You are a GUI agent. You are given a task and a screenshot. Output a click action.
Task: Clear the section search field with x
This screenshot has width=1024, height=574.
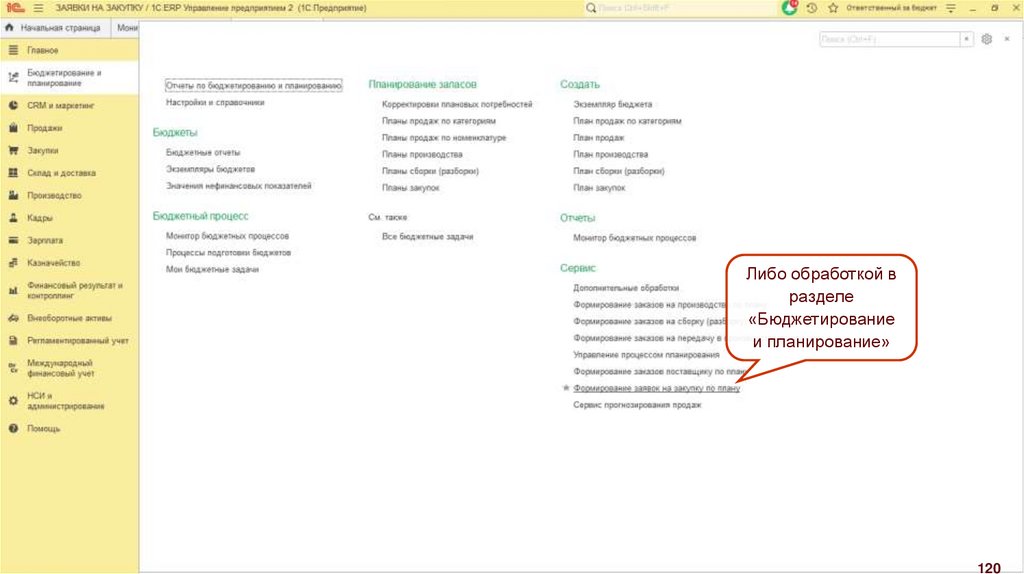tap(967, 39)
